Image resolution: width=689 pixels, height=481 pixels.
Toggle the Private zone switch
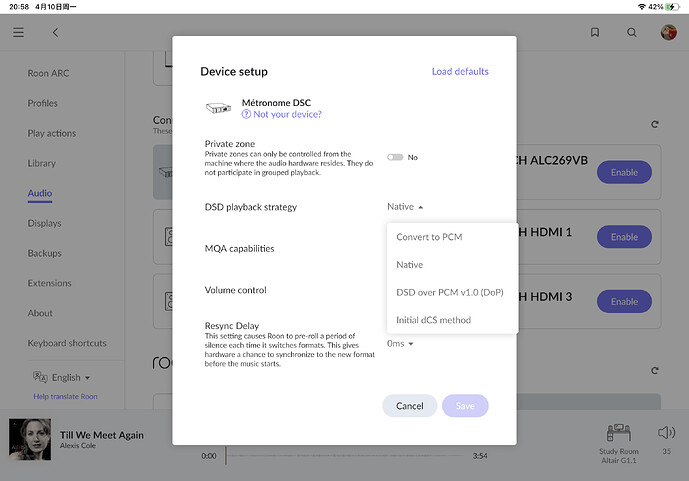(395, 157)
